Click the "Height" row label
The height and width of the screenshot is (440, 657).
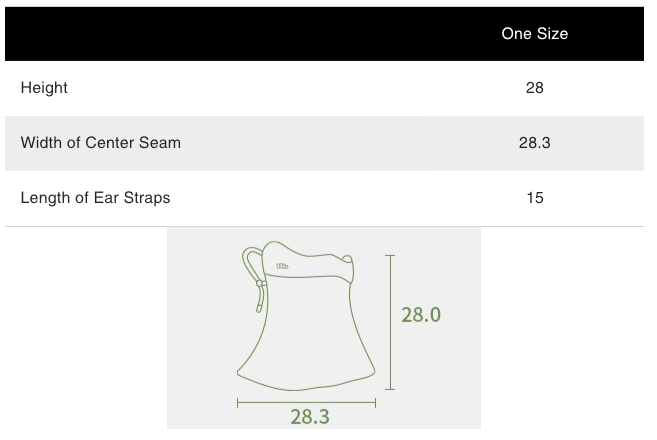click(44, 88)
